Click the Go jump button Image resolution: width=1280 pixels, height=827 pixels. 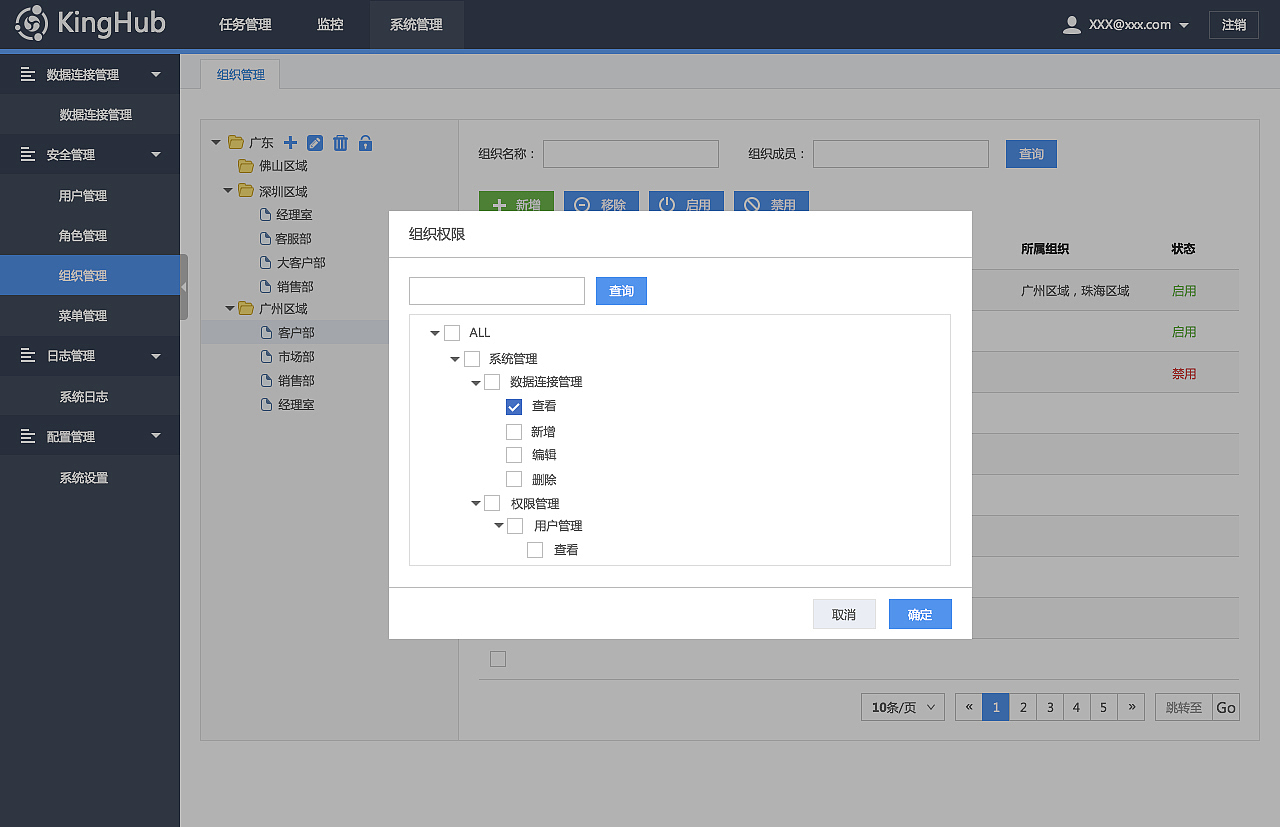click(x=1226, y=707)
